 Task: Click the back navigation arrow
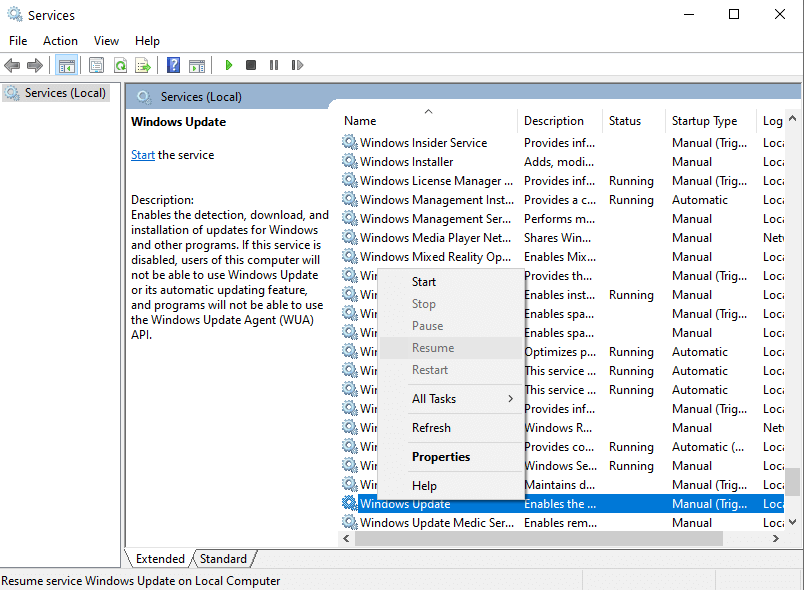click(x=12, y=64)
